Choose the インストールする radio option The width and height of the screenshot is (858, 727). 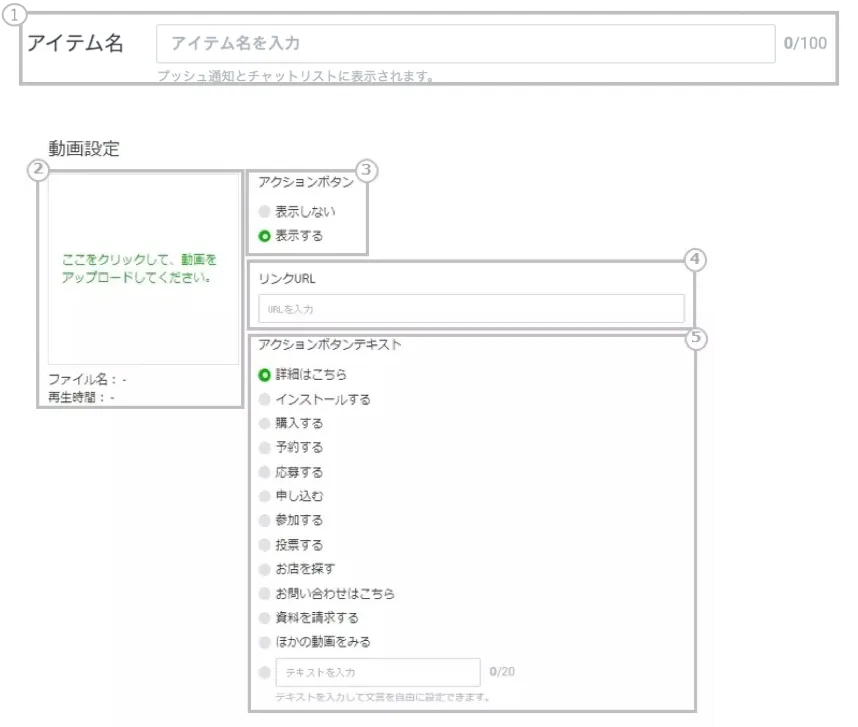[265, 399]
